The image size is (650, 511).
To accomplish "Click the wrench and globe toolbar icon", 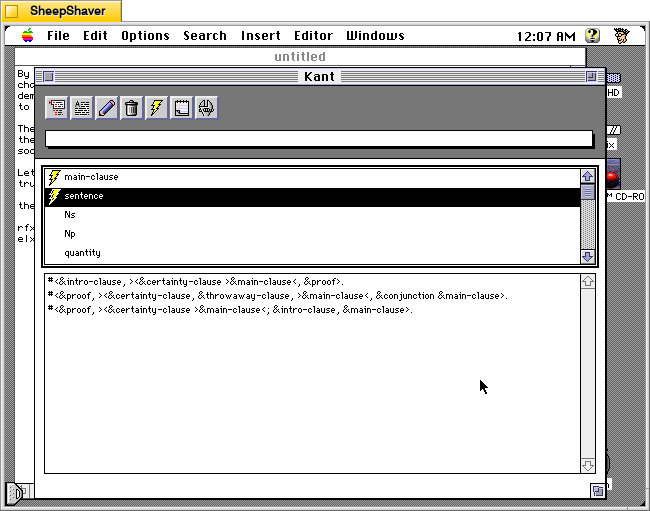I will tap(206, 108).
